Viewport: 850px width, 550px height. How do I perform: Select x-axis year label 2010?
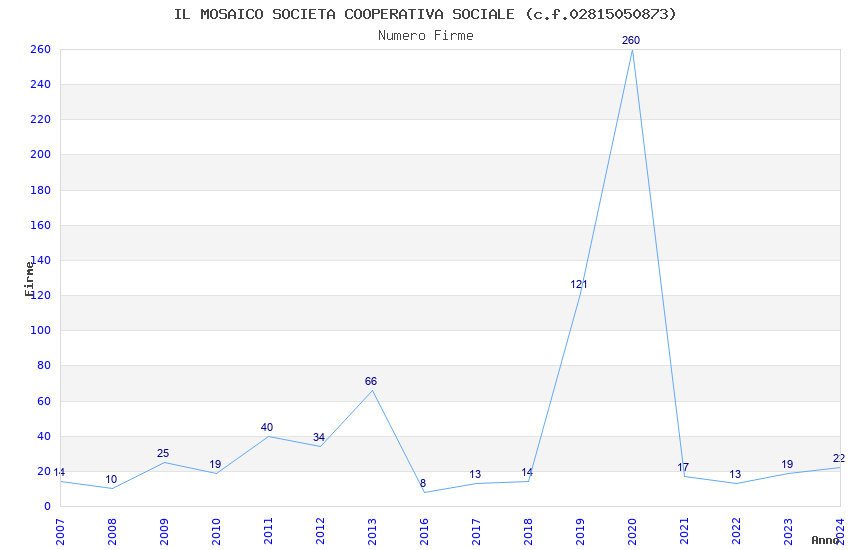[x=216, y=532]
